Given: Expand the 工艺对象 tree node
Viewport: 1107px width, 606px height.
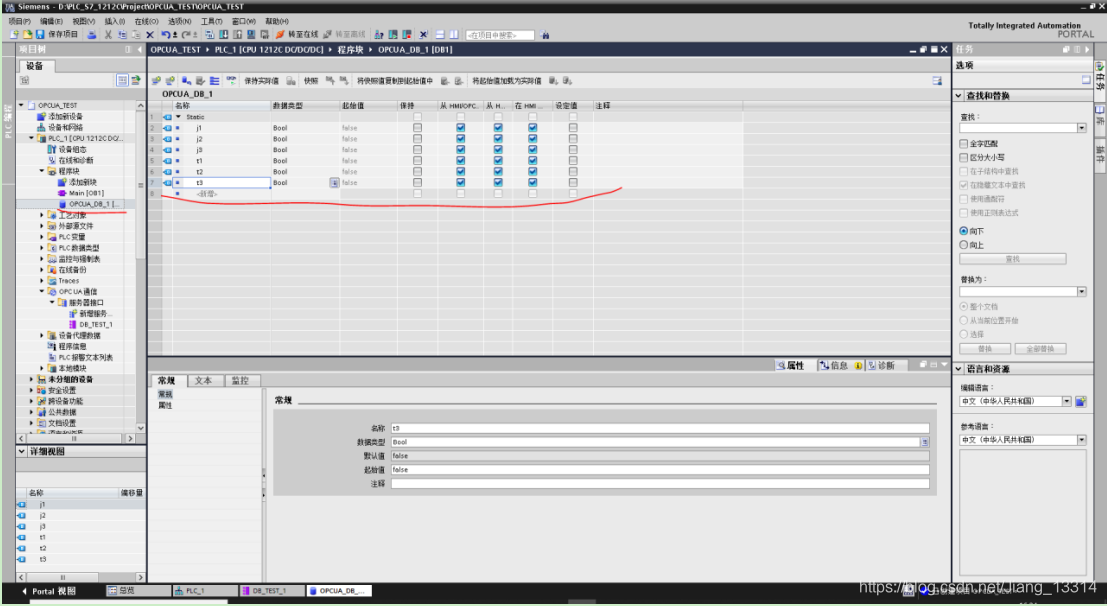Looking at the screenshot, I should click(x=42, y=215).
